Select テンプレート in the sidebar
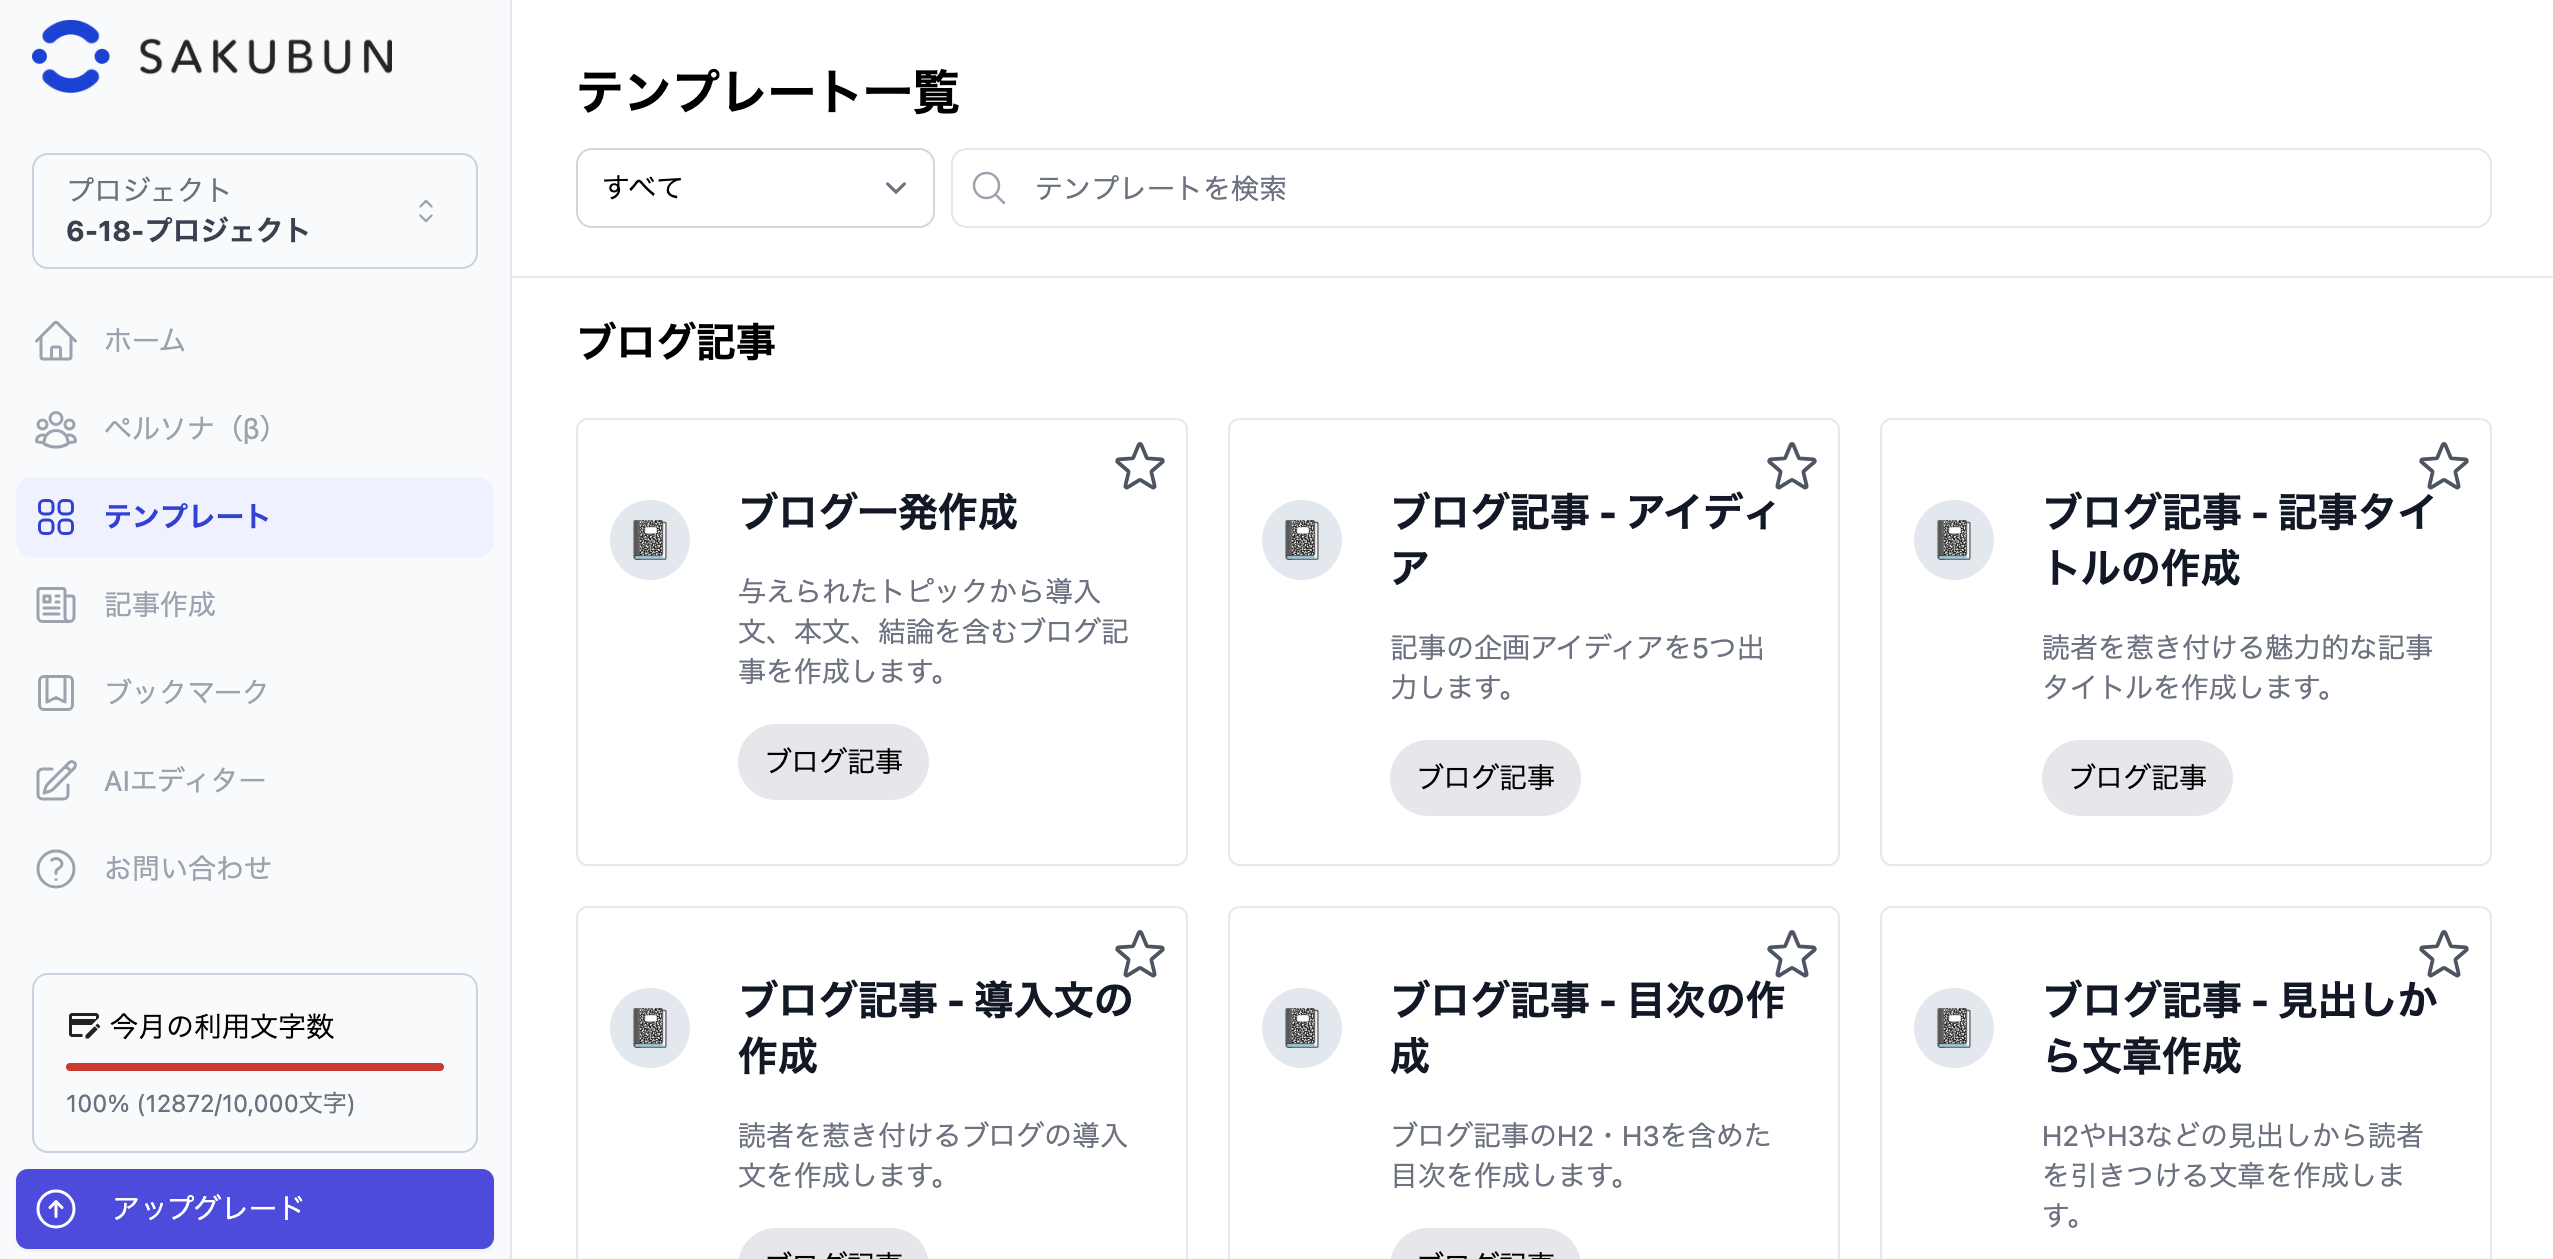The height and width of the screenshot is (1259, 2553). pos(186,517)
